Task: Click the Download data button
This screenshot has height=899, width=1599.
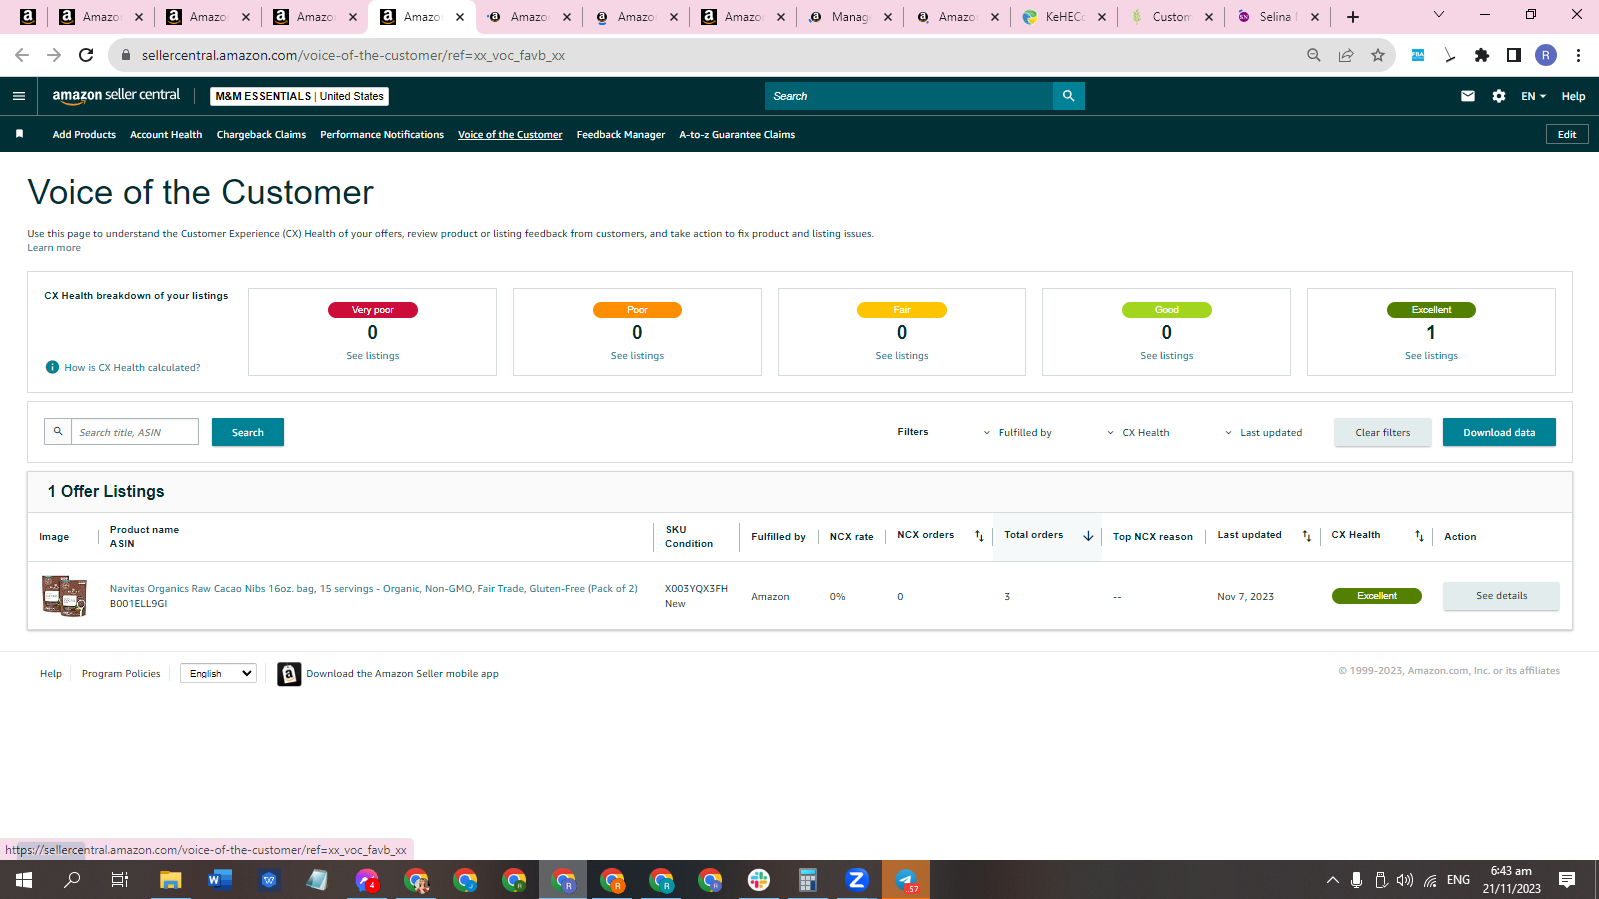Action: pyautogui.click(x=1499, y=432)
